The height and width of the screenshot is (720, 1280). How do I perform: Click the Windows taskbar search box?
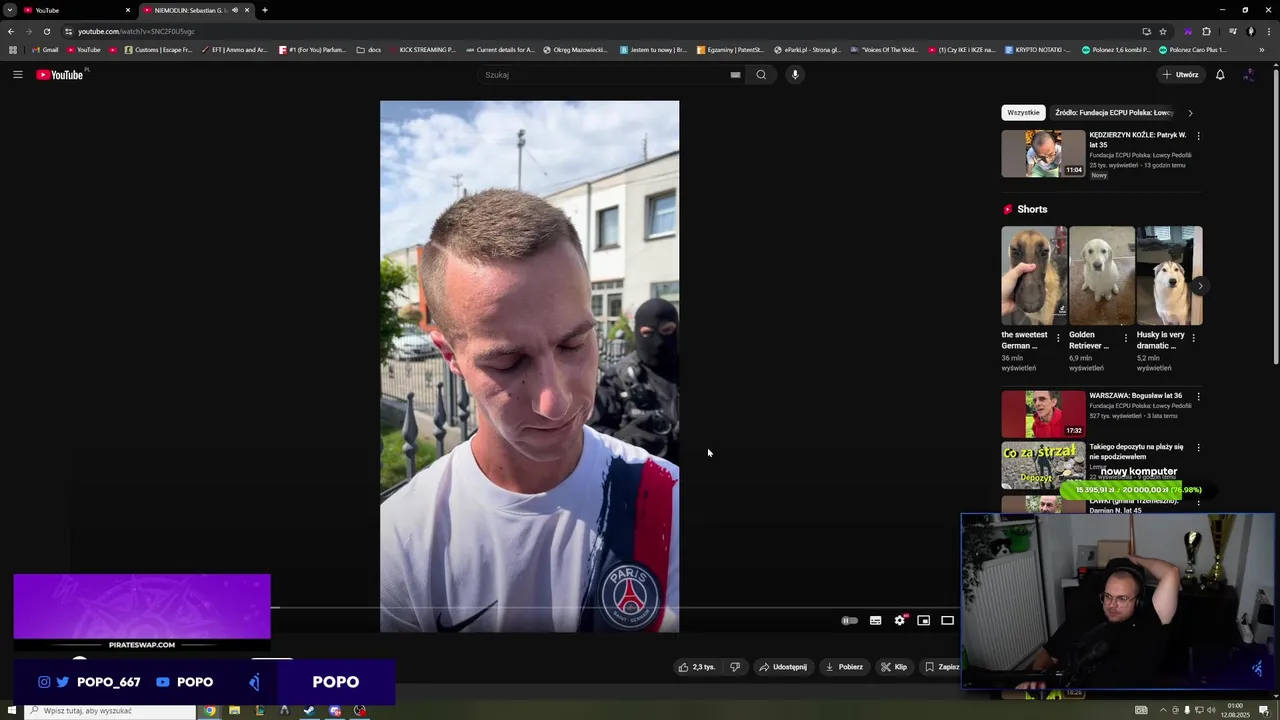click(109, 711)
